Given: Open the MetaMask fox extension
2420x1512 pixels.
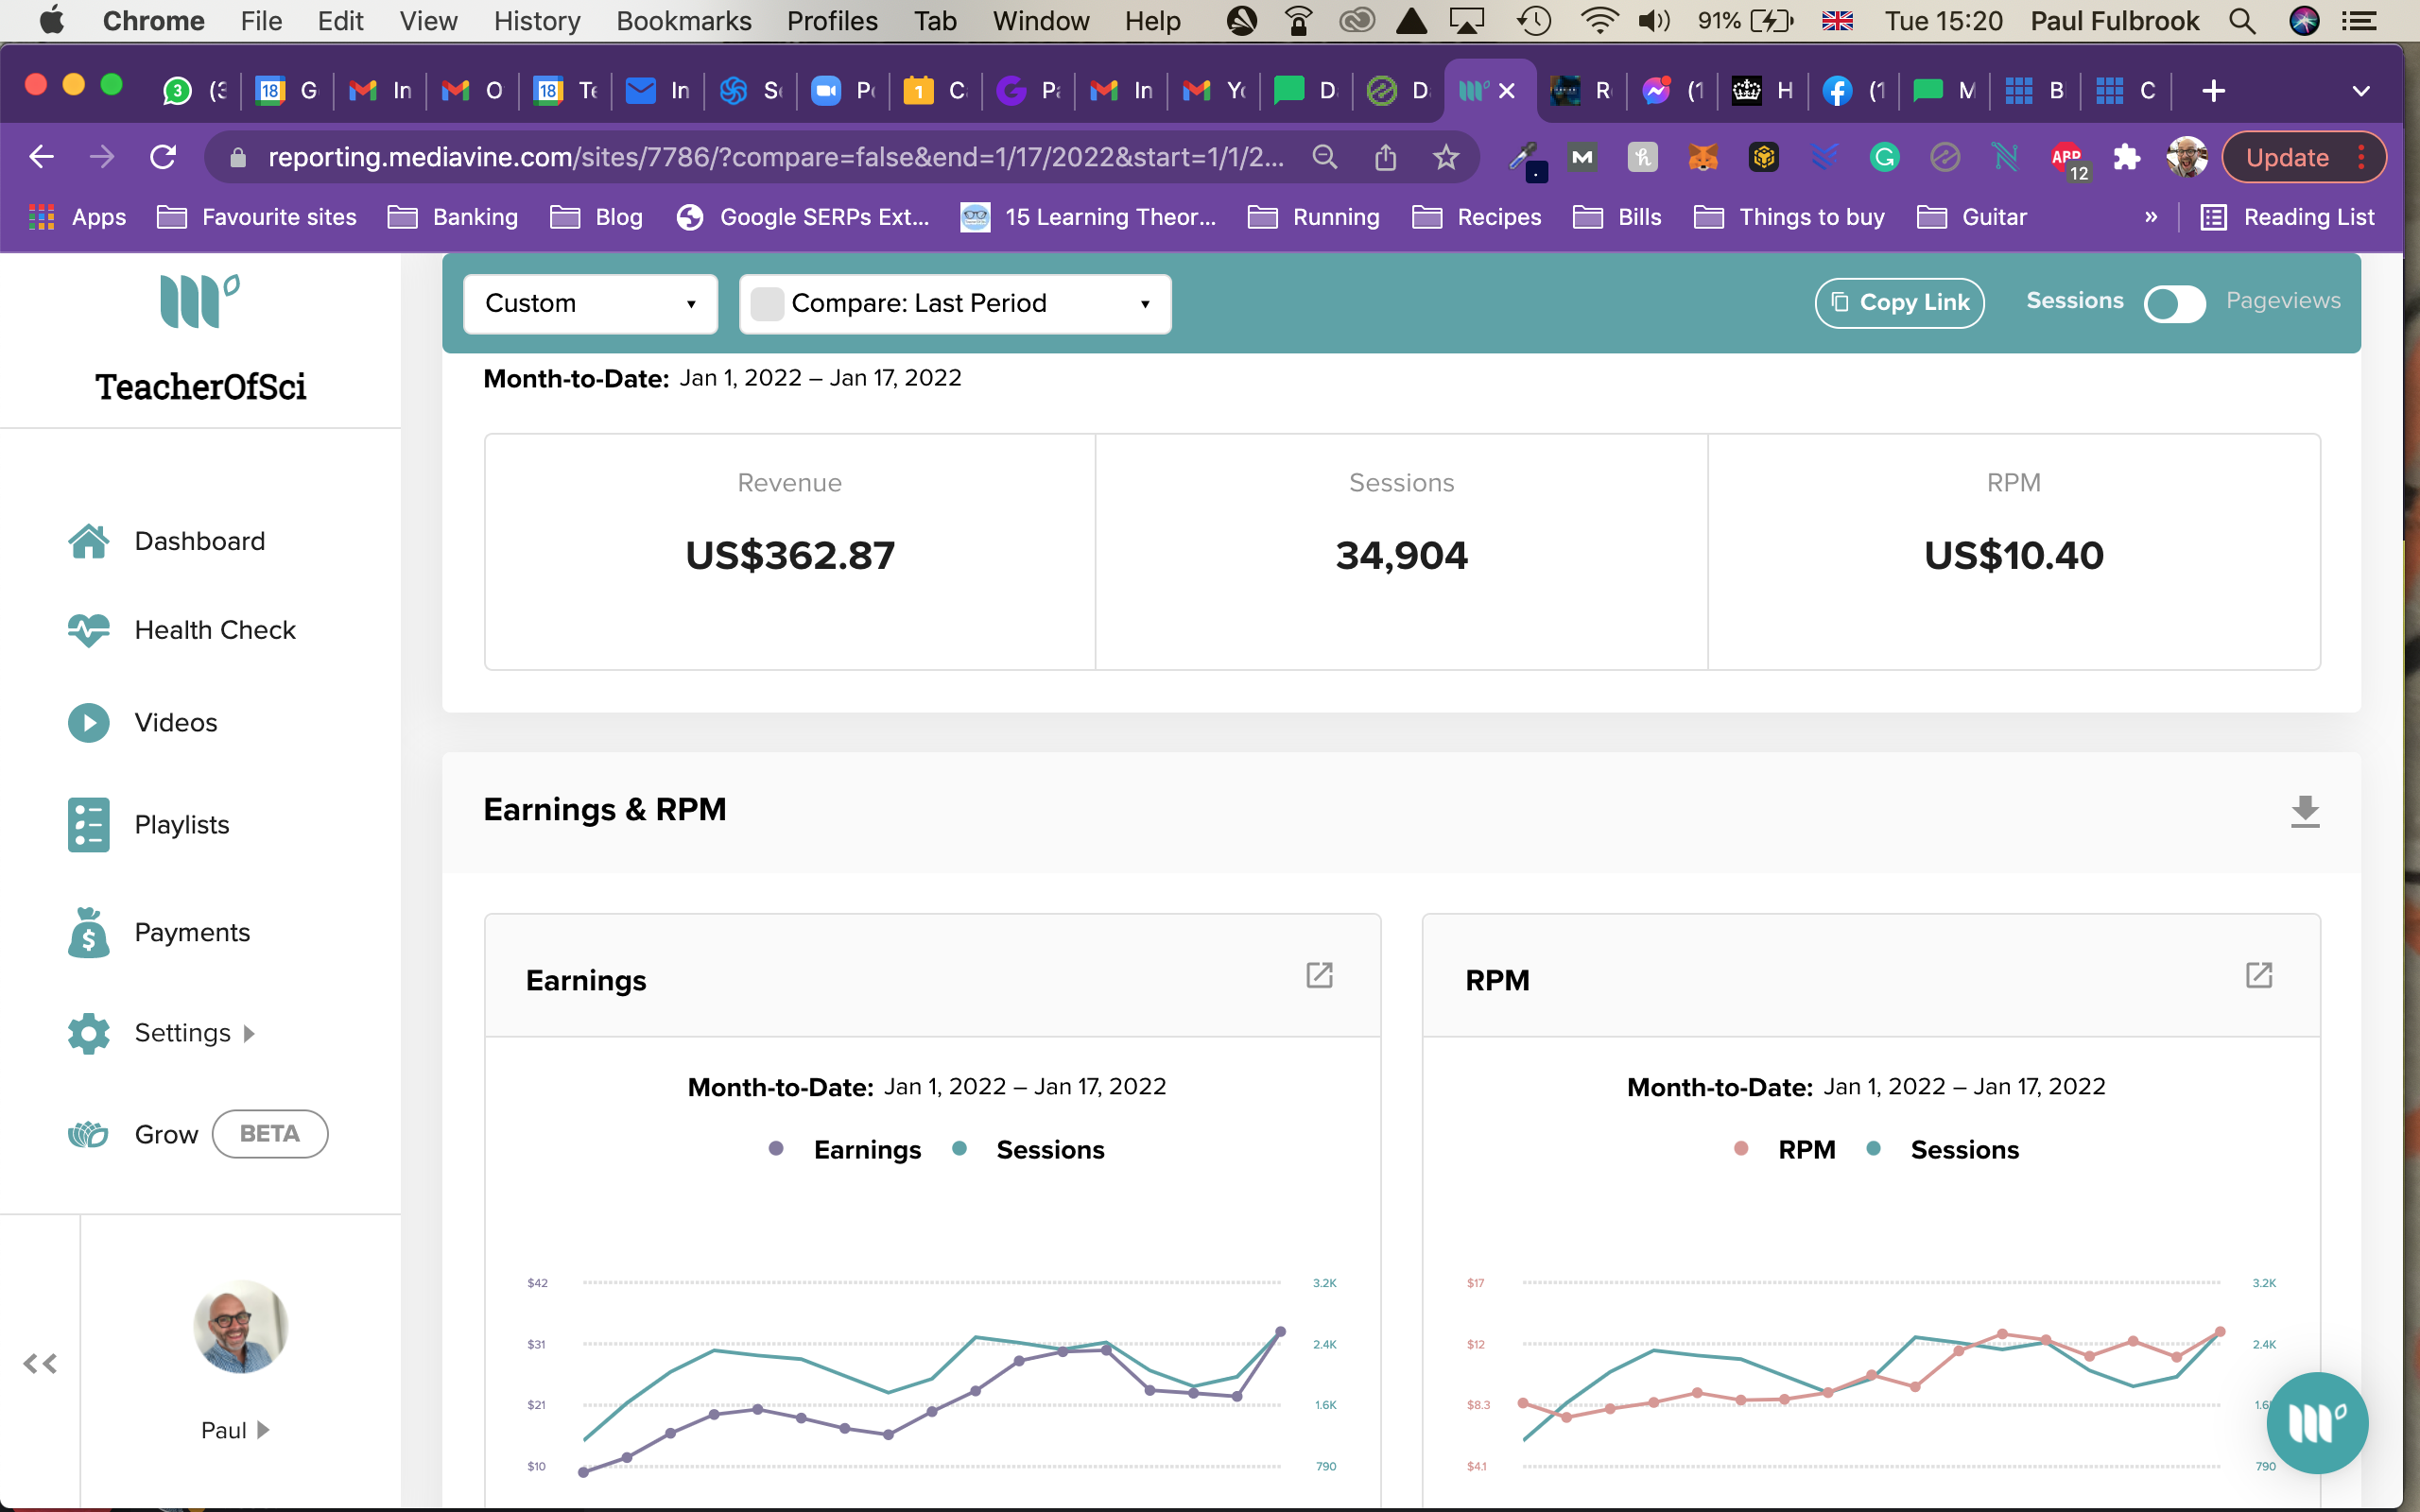Looking at the screenshot, I should pyautogui.click(x=1703, y=157).
